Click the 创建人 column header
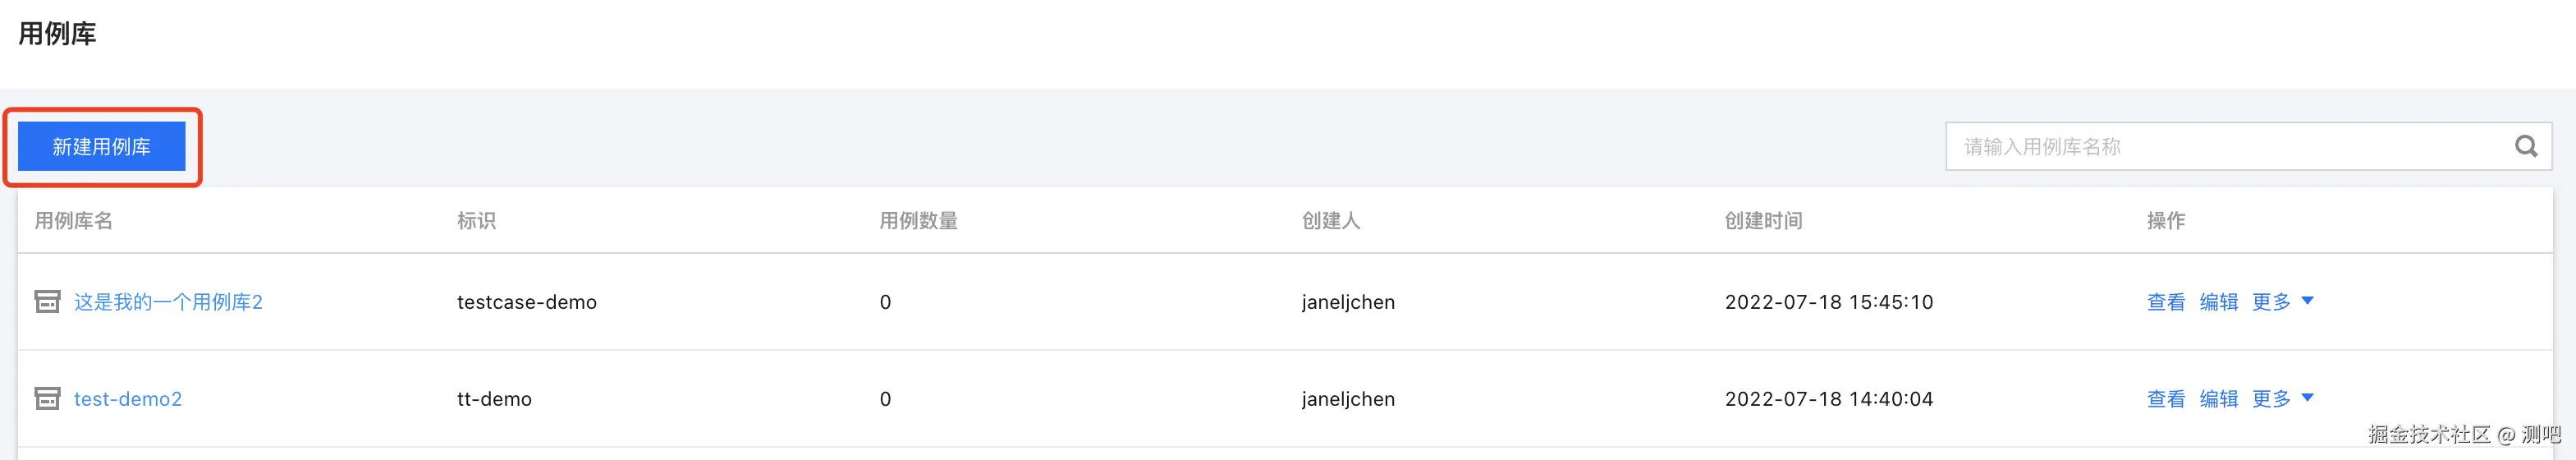The width and height of the screenshot is (2576, 460). 1330,221
